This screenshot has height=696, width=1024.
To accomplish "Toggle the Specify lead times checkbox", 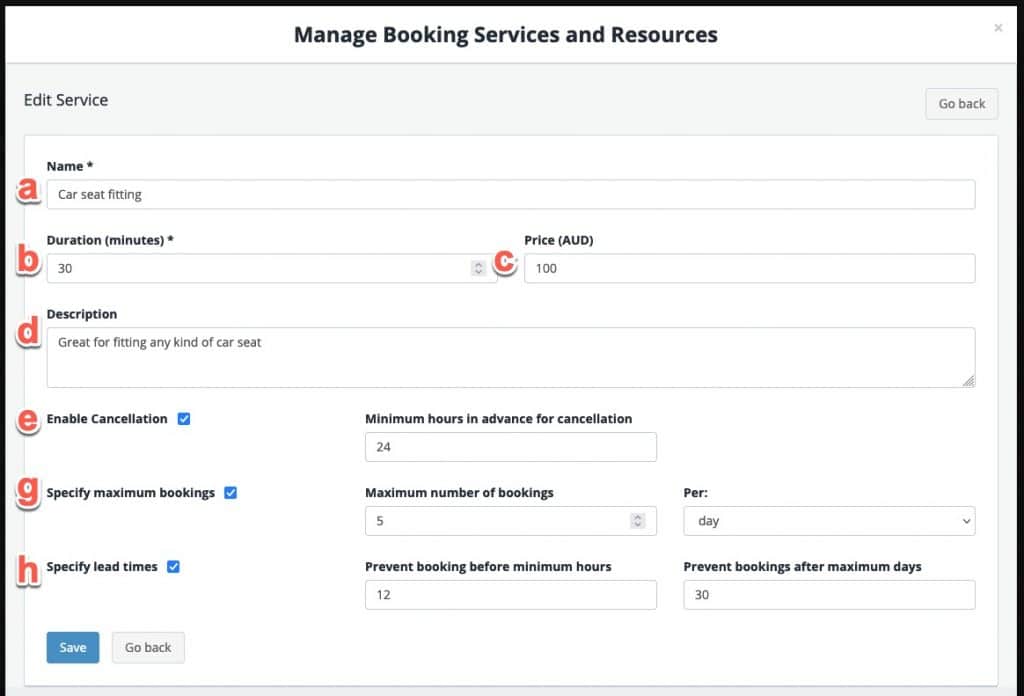I will coord(174,566).
